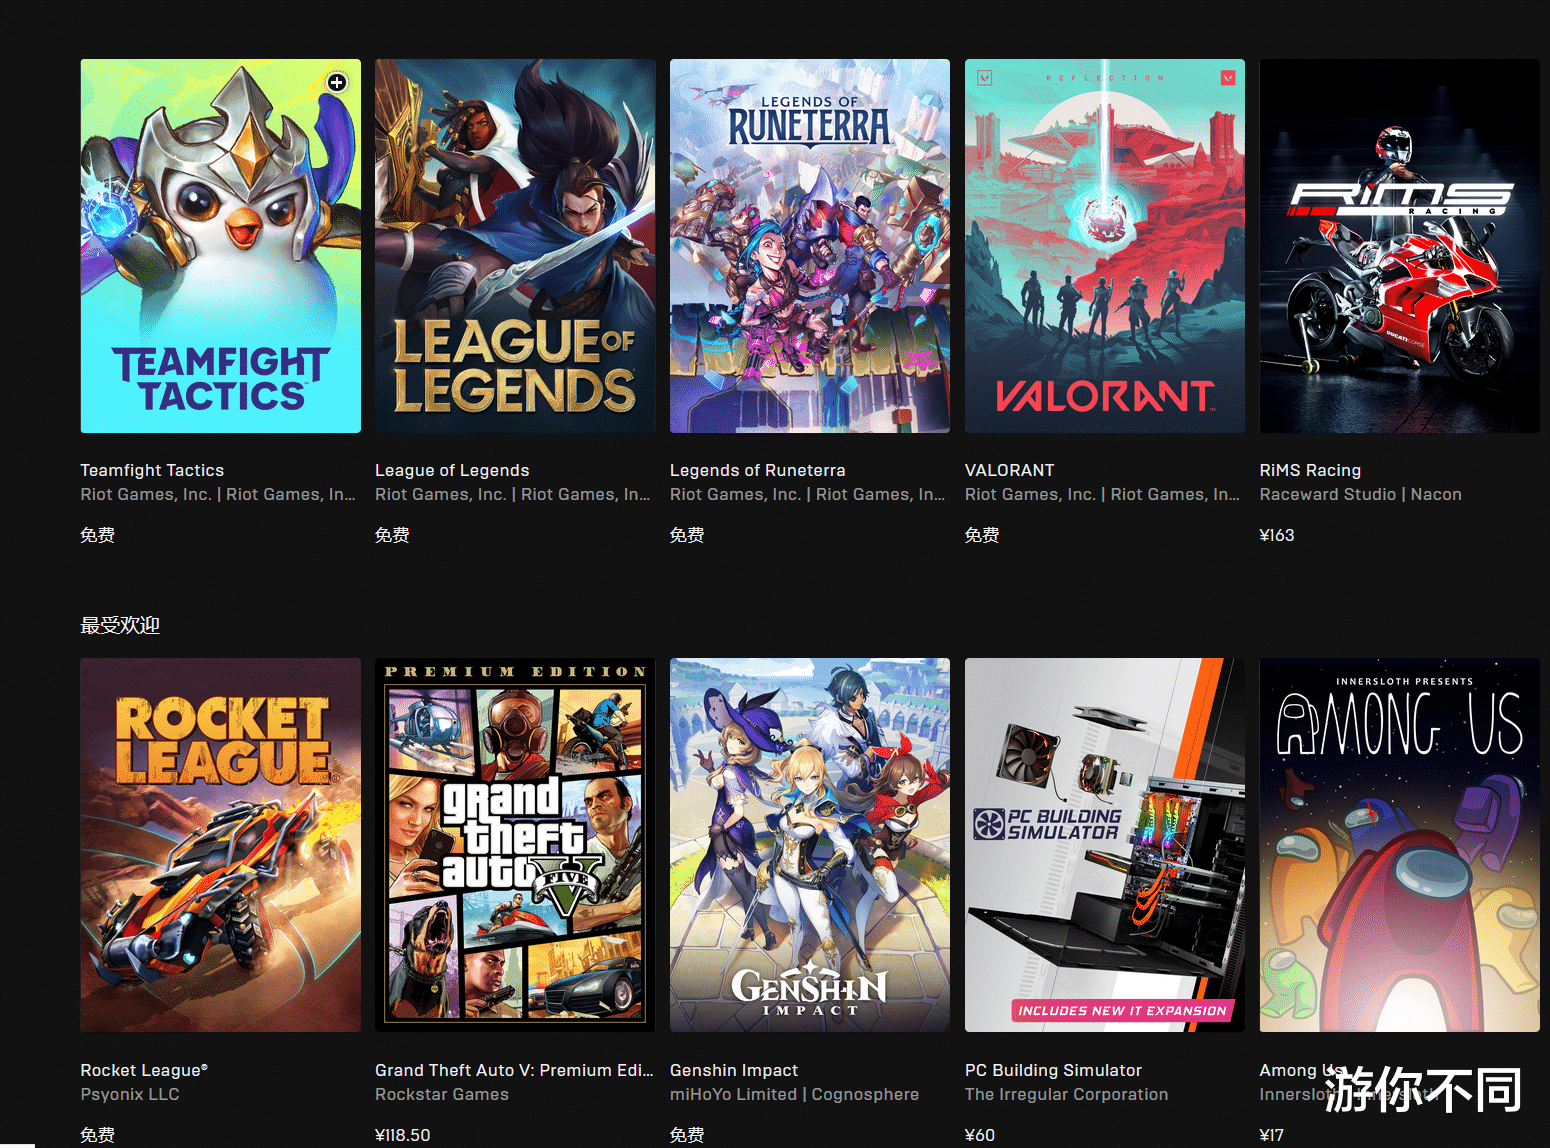Click the 免费 price under Legends of Runeterra
This screenshot has width=1550, height=1148.
tap(687, 535)
